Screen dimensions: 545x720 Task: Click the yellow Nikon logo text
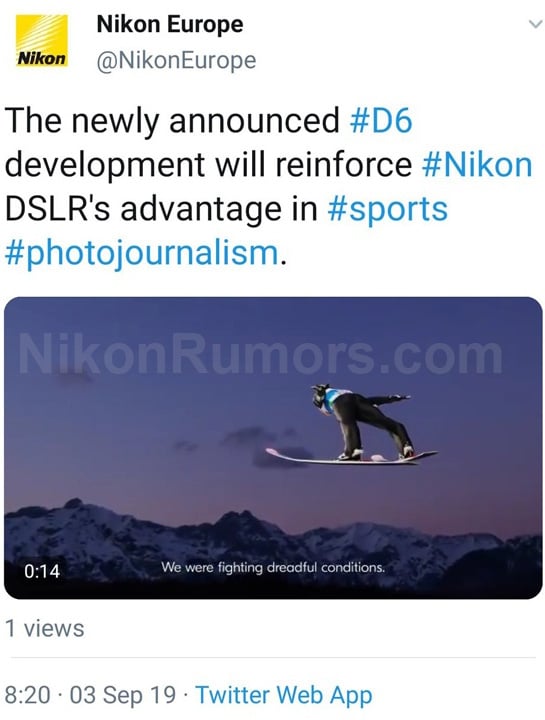pos(42,59)
